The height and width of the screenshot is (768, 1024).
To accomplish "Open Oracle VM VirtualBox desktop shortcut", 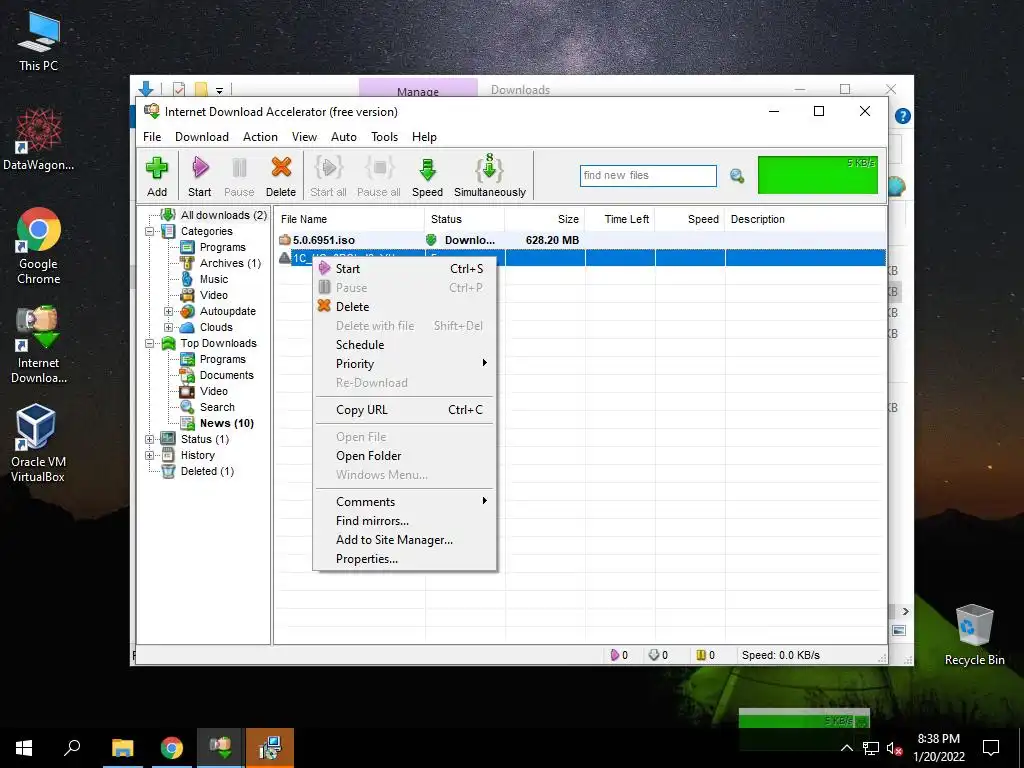I will (37, 443).
